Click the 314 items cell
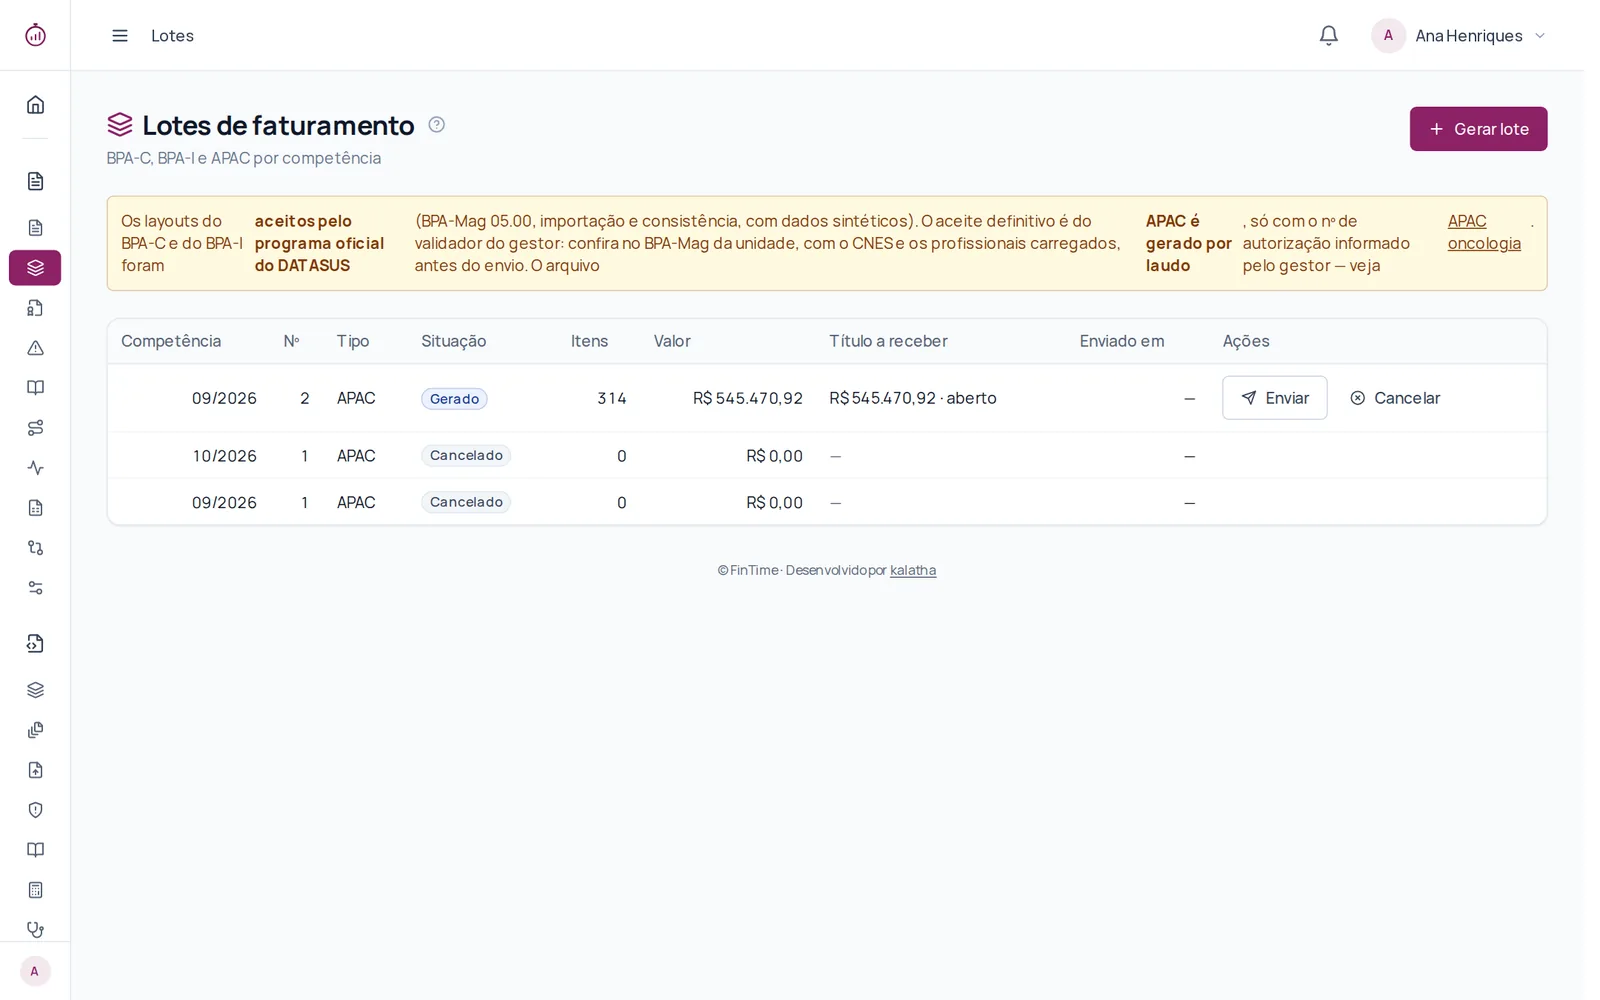This screenshot has height=1000, width=1600. [x=612, y=398]
